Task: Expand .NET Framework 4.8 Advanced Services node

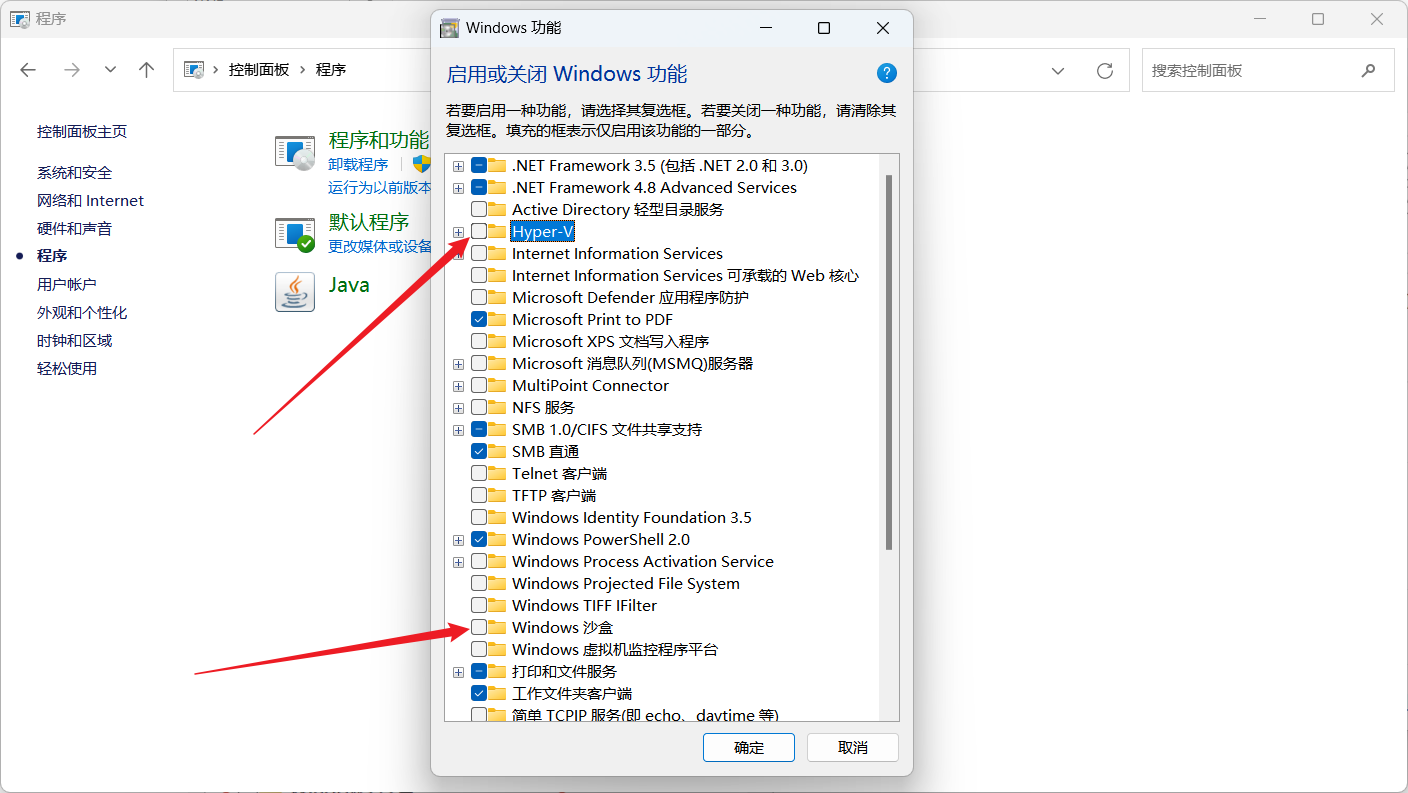Action: tap(458, 188)
